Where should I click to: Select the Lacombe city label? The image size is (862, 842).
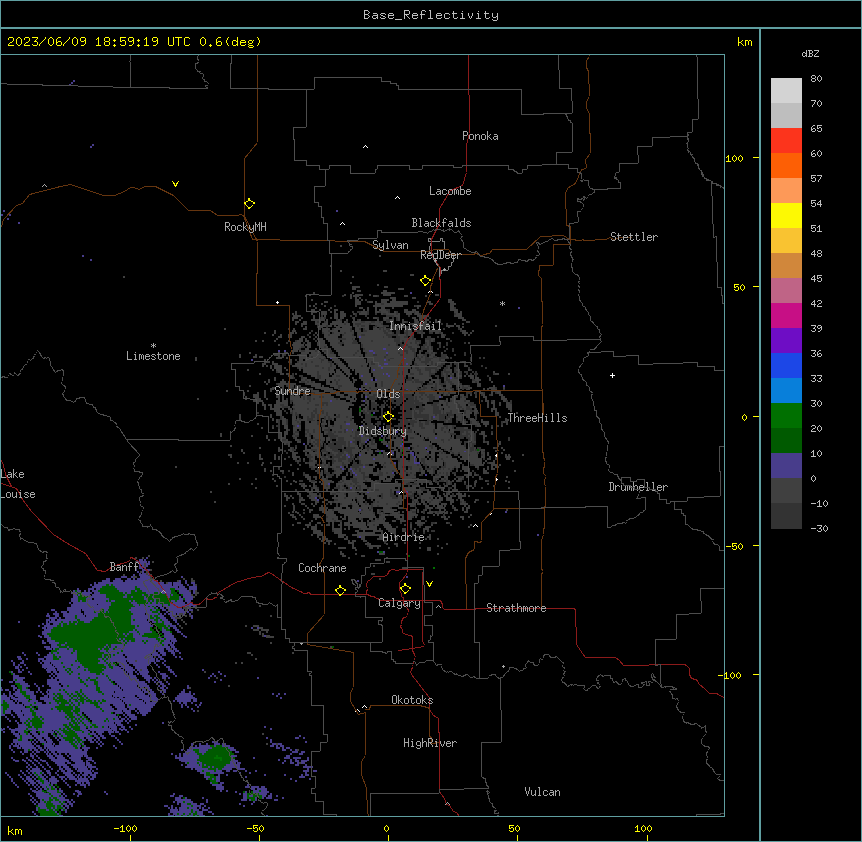point(450,191)
